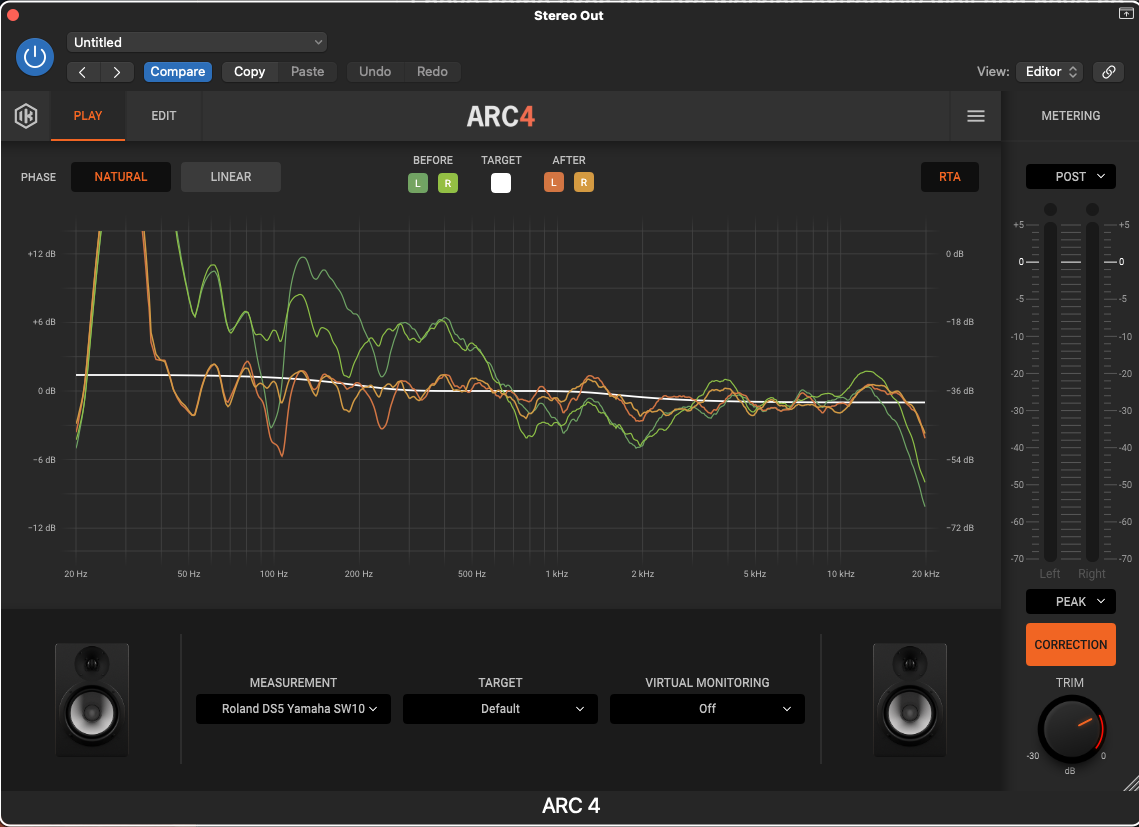Click the ARC 4 footer title
Viewport: 1139px width, 827px height.
click(571, 806)
